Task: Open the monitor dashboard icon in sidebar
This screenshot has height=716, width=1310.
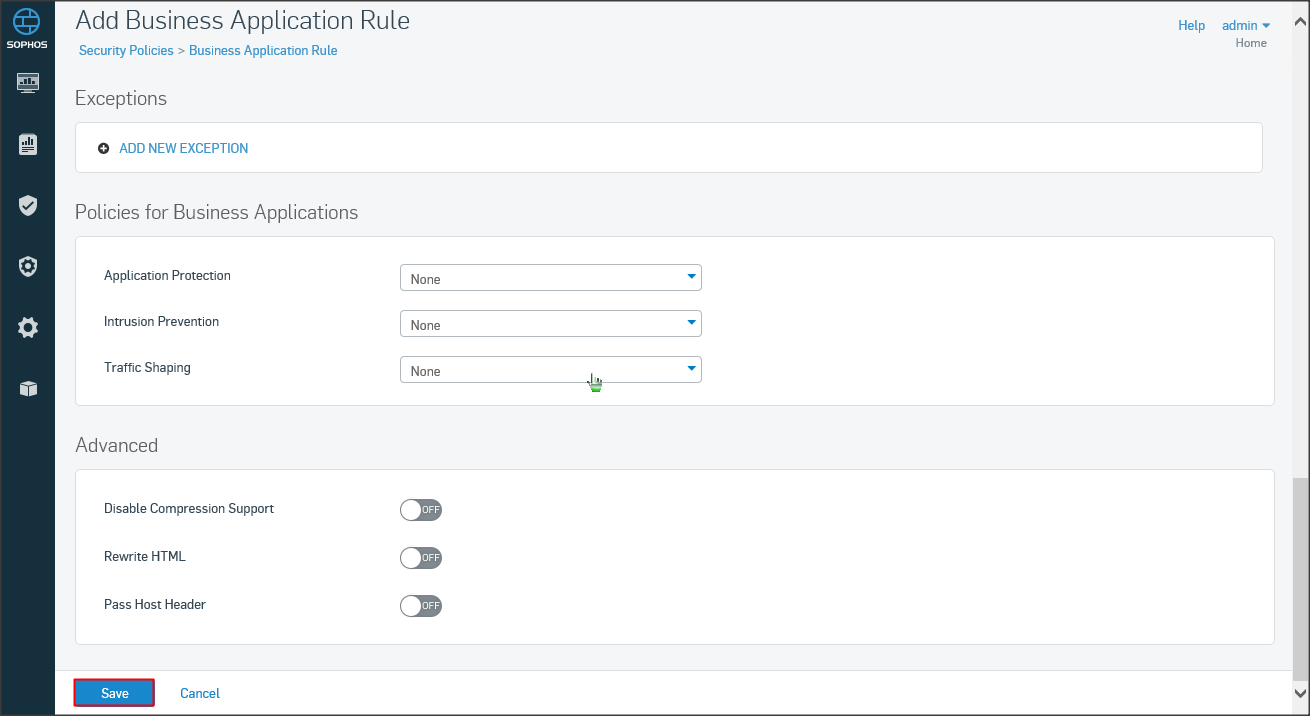Action: click(x=28, y=83)
